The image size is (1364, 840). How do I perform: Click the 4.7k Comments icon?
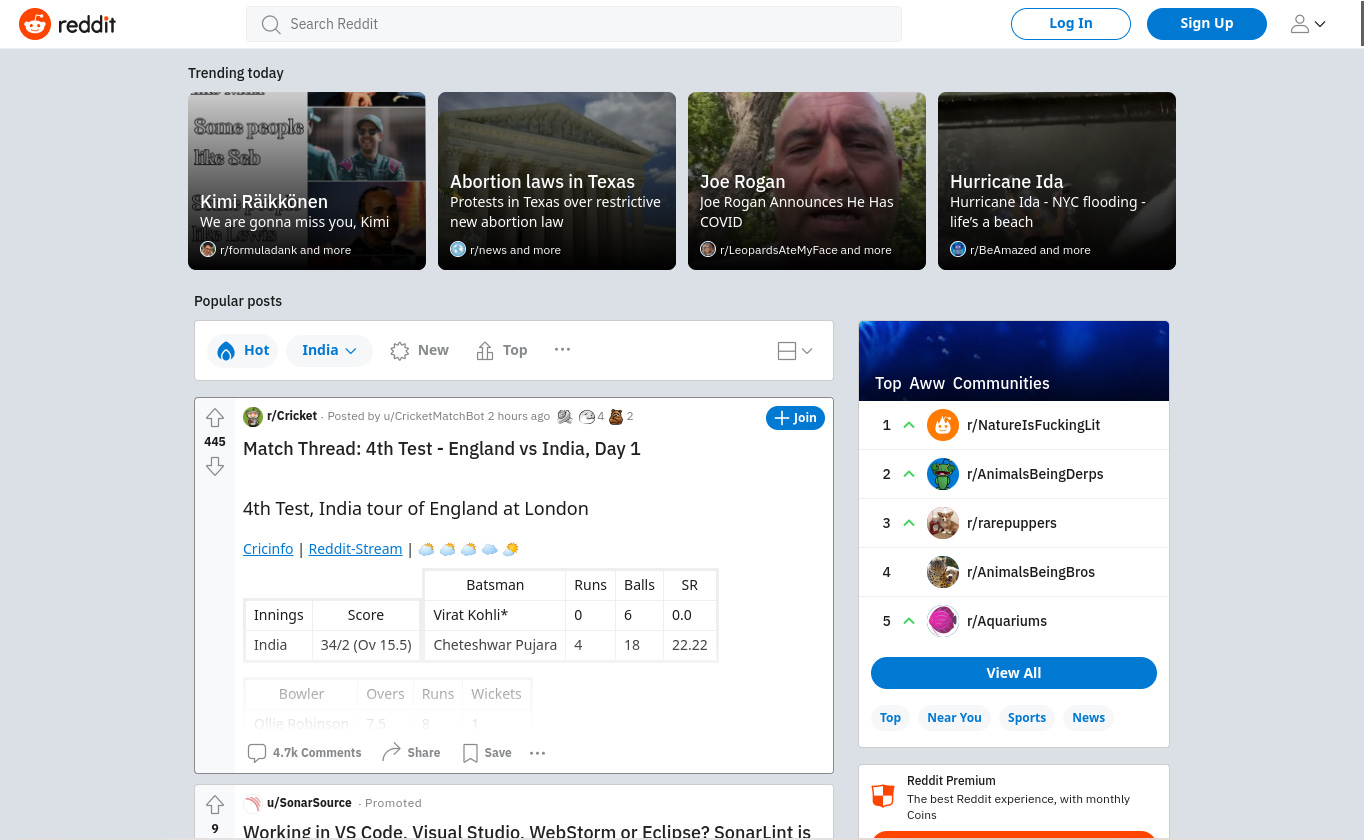pyautogui.click(x=257, y=753)
